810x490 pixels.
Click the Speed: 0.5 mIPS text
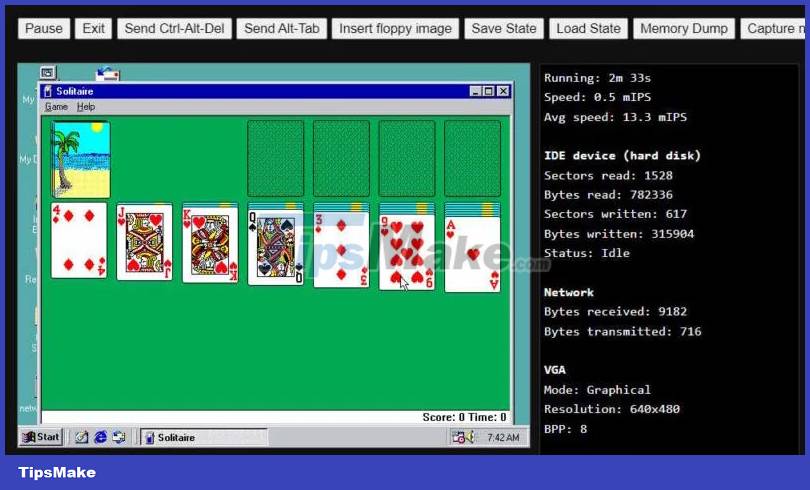tap(597, 98)
